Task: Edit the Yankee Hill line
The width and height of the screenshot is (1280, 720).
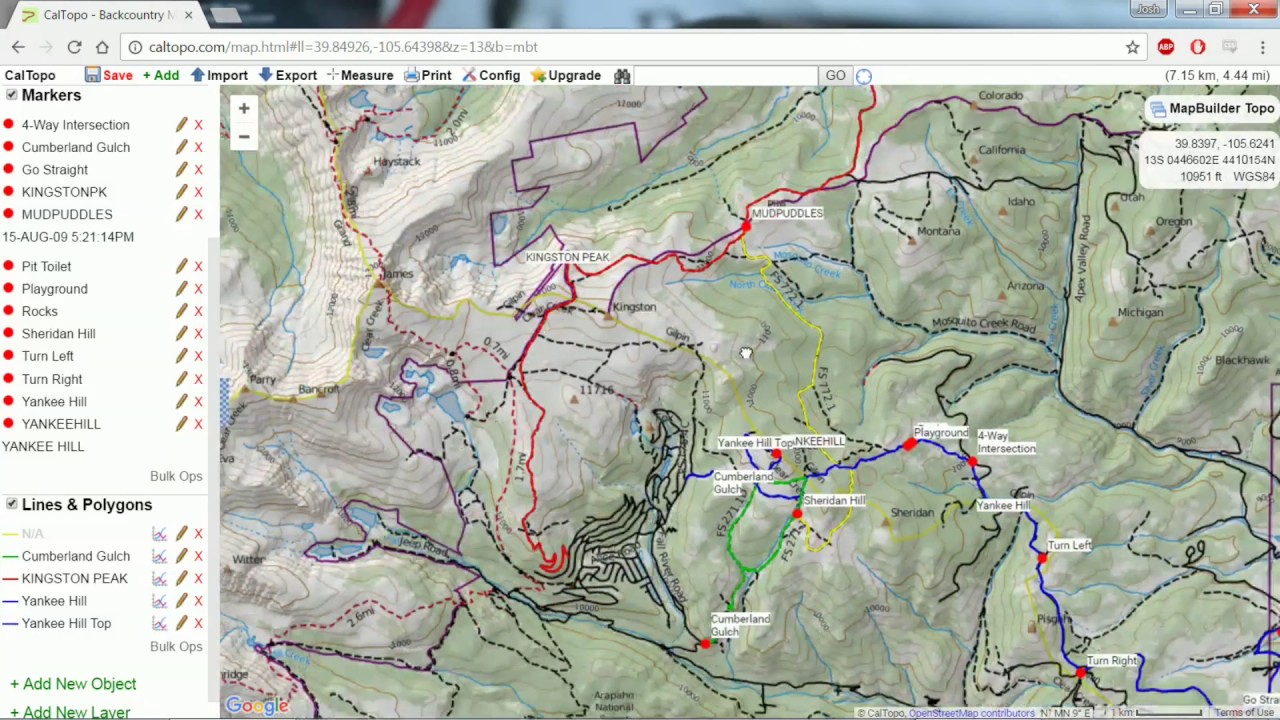Action: [181, 601]
